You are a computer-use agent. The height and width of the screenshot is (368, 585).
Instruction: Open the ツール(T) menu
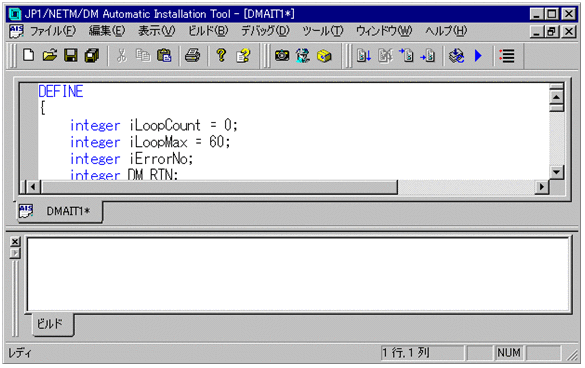click(x=323, y=31)
